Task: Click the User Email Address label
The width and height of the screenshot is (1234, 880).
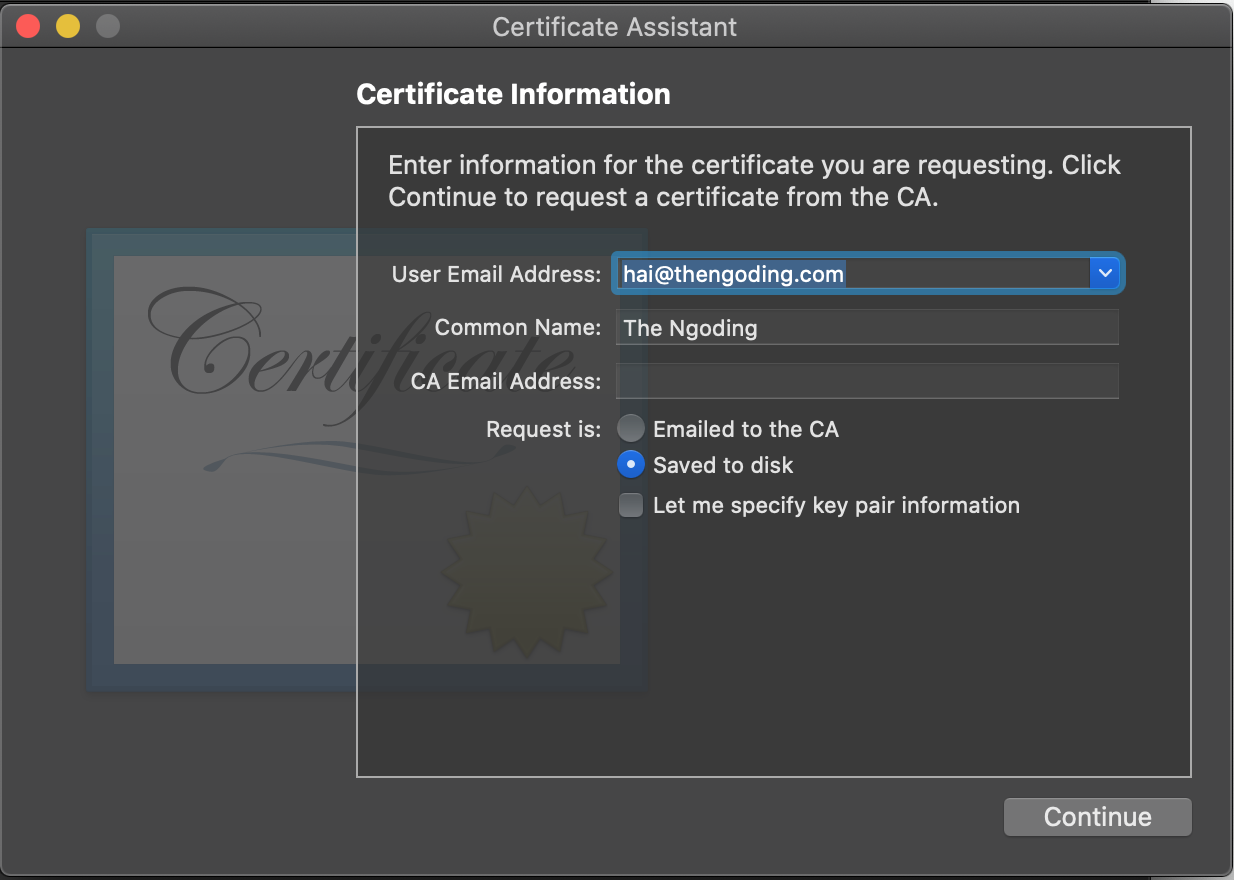Action: coord(496,274)
